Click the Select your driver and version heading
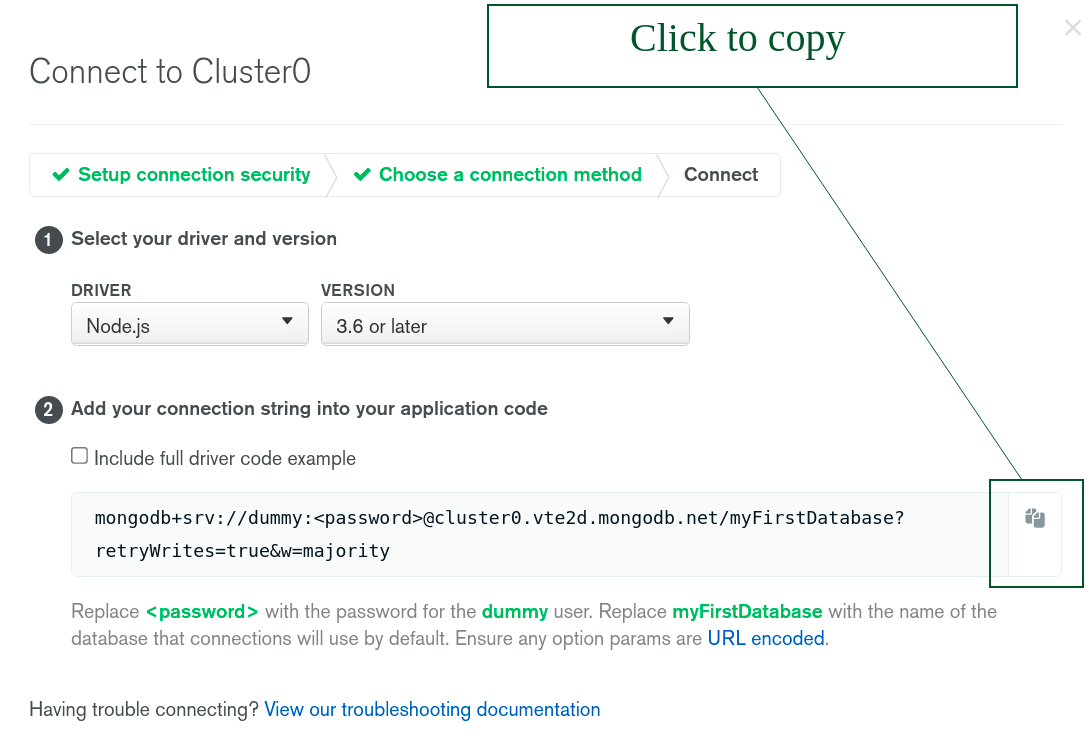The height and width of the screenshot is (750, 1089). pos(204,239)
